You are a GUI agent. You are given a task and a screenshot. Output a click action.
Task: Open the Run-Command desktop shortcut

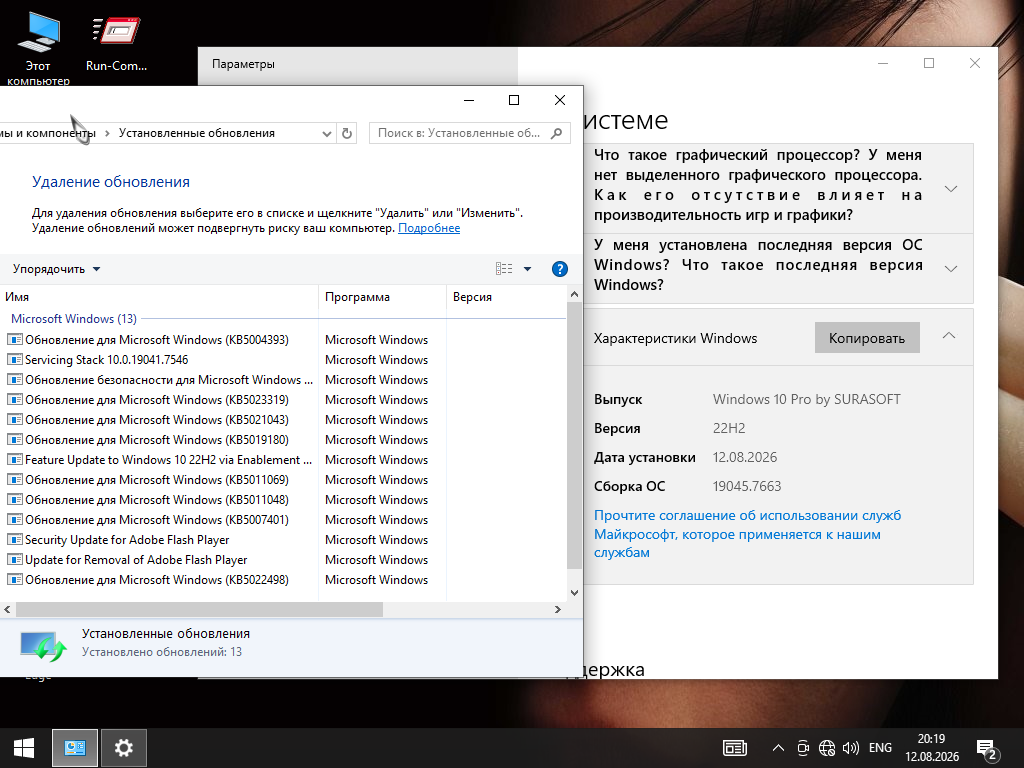[x=116, y=42]
